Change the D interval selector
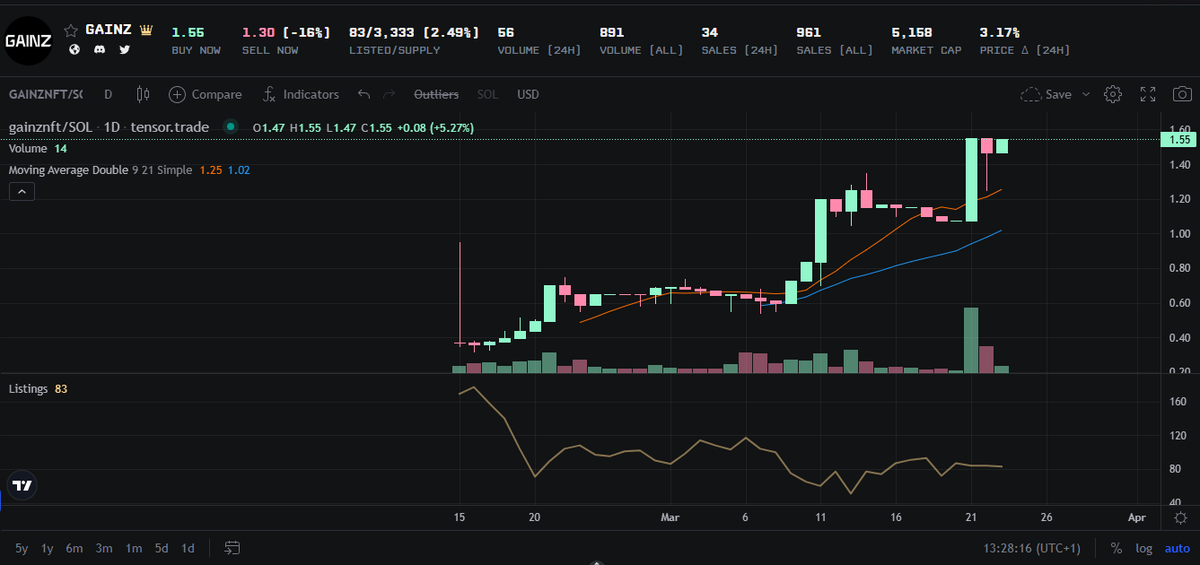Screen dimensions: 1200x565 [108, 94]
